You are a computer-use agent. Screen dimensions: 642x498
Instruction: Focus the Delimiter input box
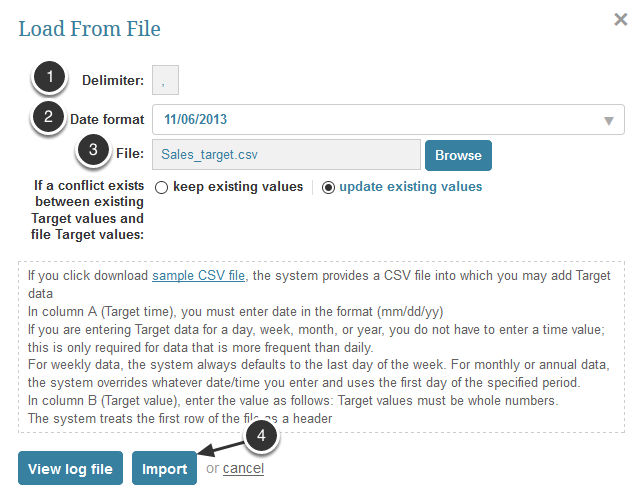[166, 82]
